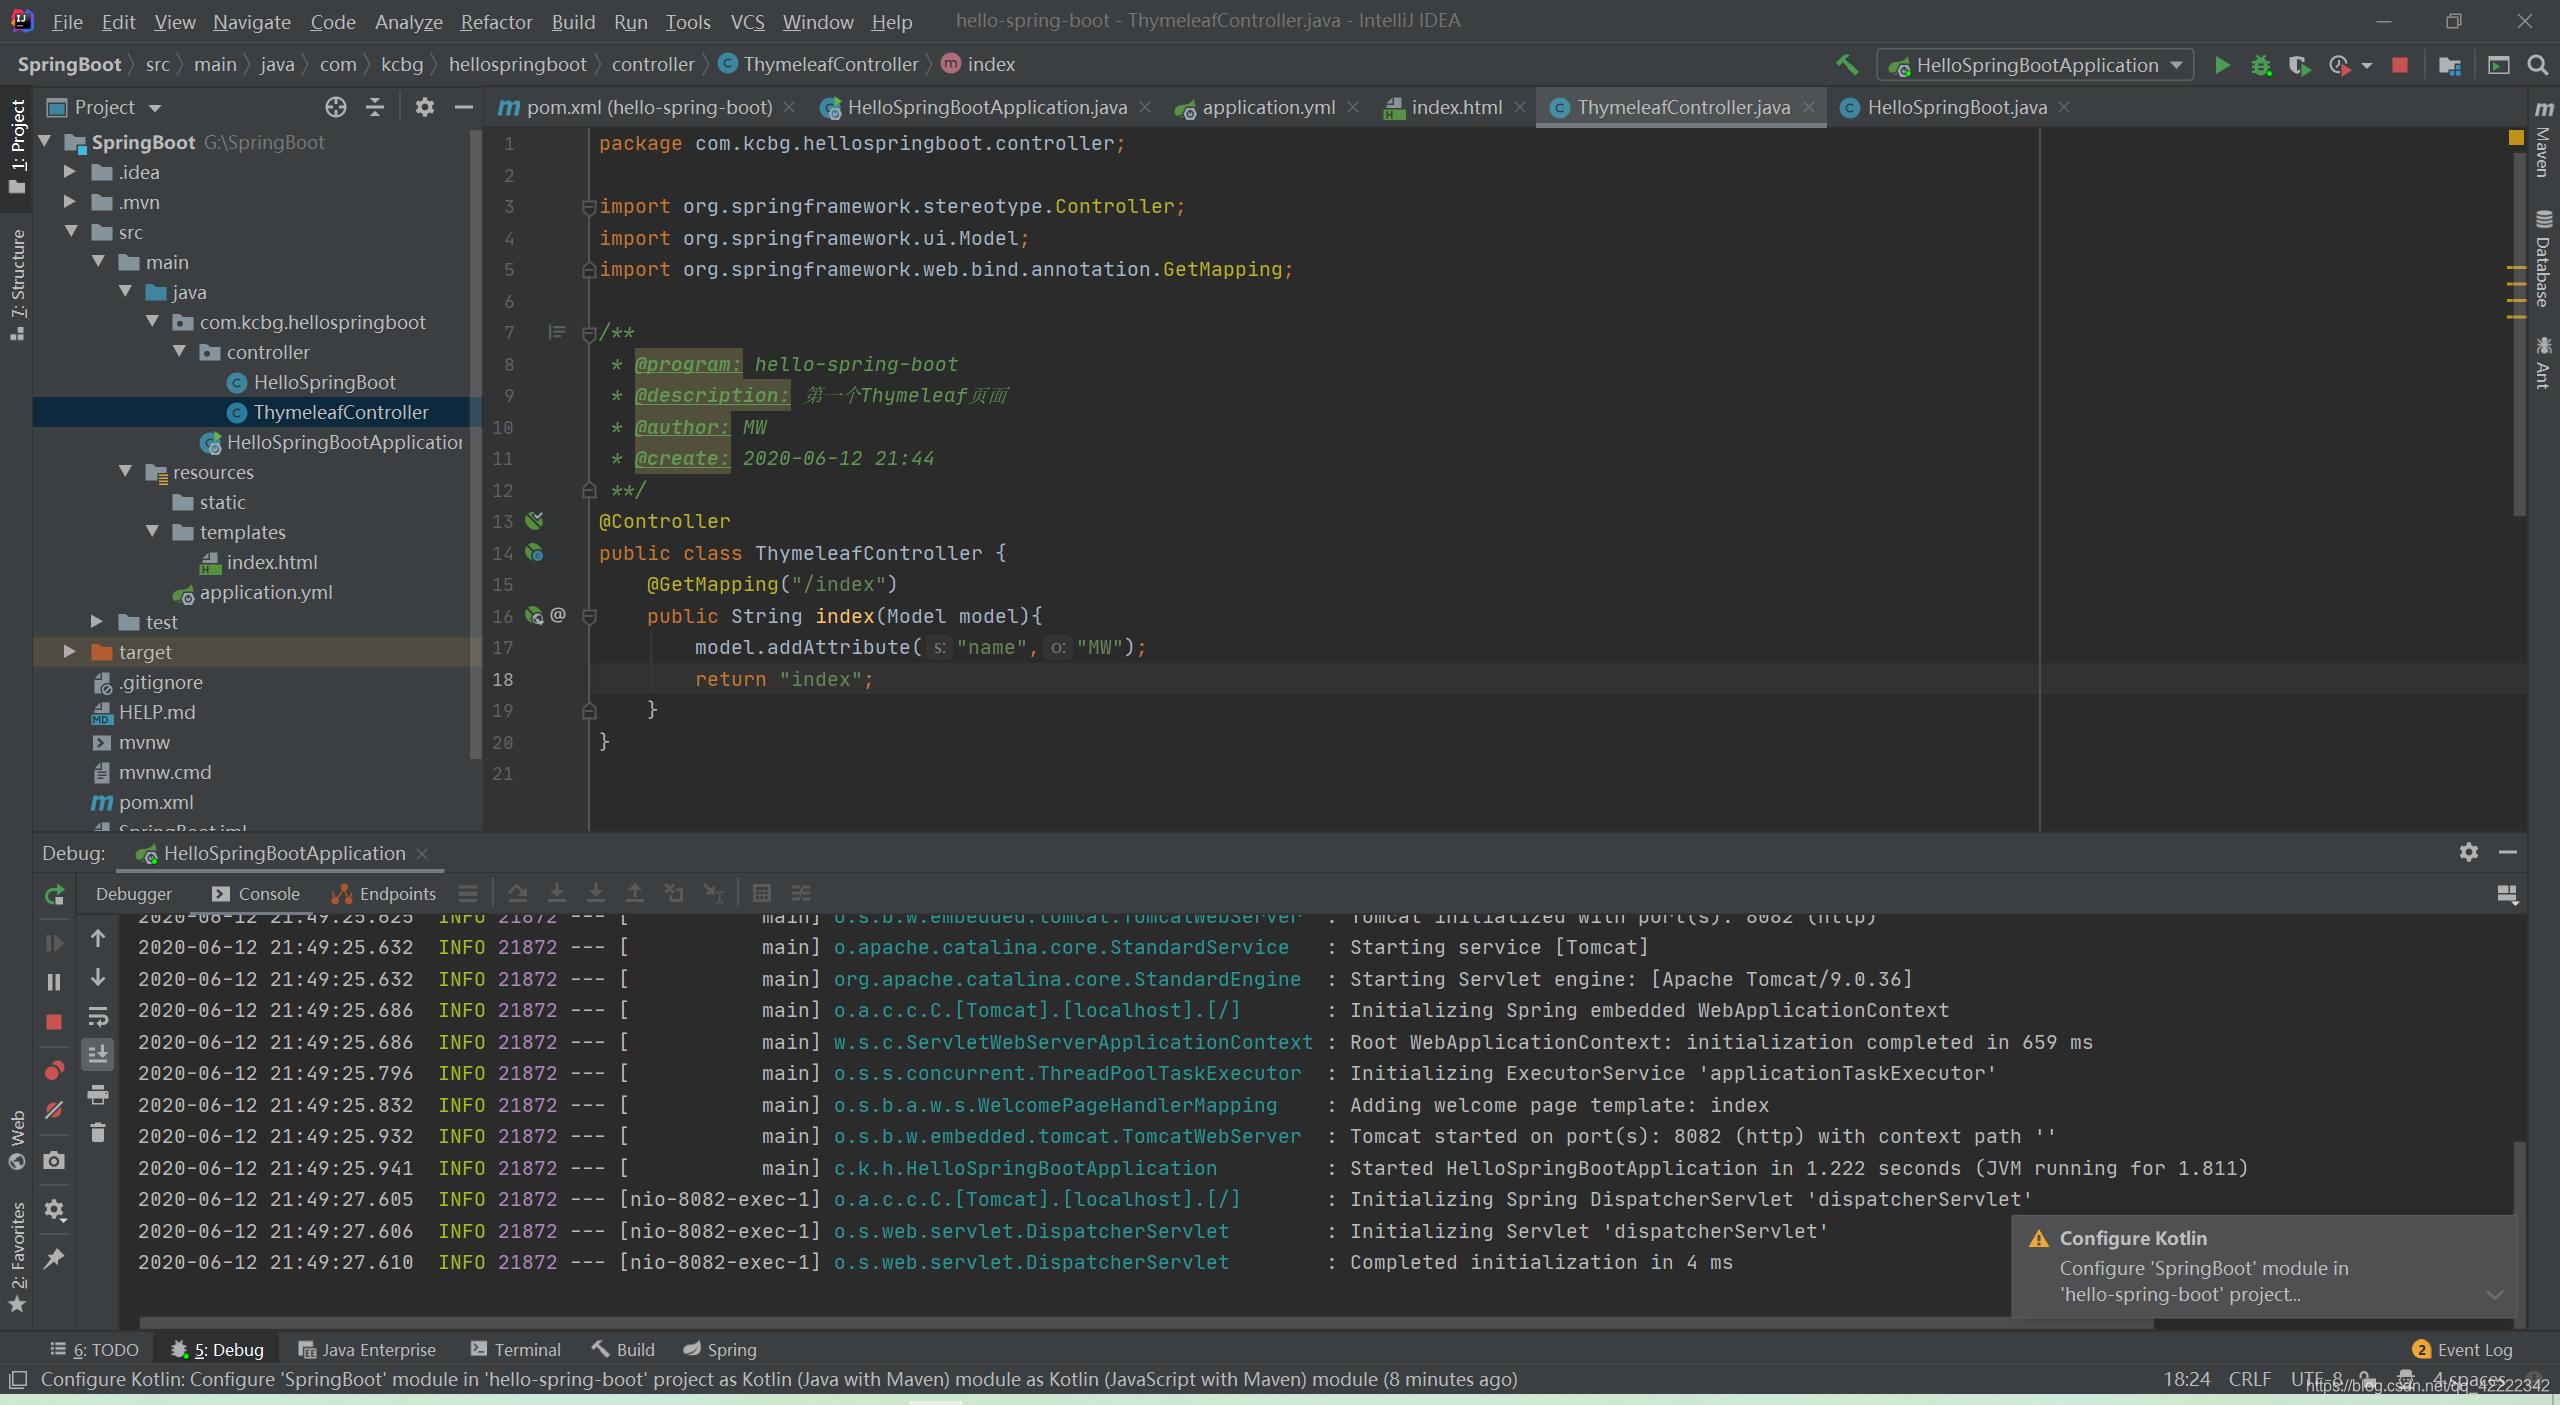The height and width of the screenshot is (1405, 2560).
Task: Get thread dump camera icon
Action: coord(54,1160)
